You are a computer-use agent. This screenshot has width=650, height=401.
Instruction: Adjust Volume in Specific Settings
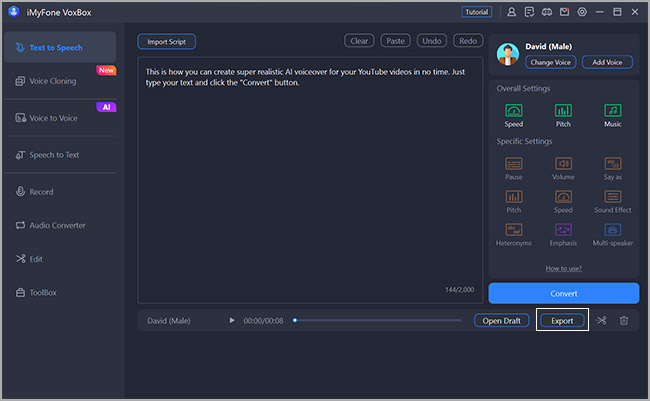(x=563, y=168)
